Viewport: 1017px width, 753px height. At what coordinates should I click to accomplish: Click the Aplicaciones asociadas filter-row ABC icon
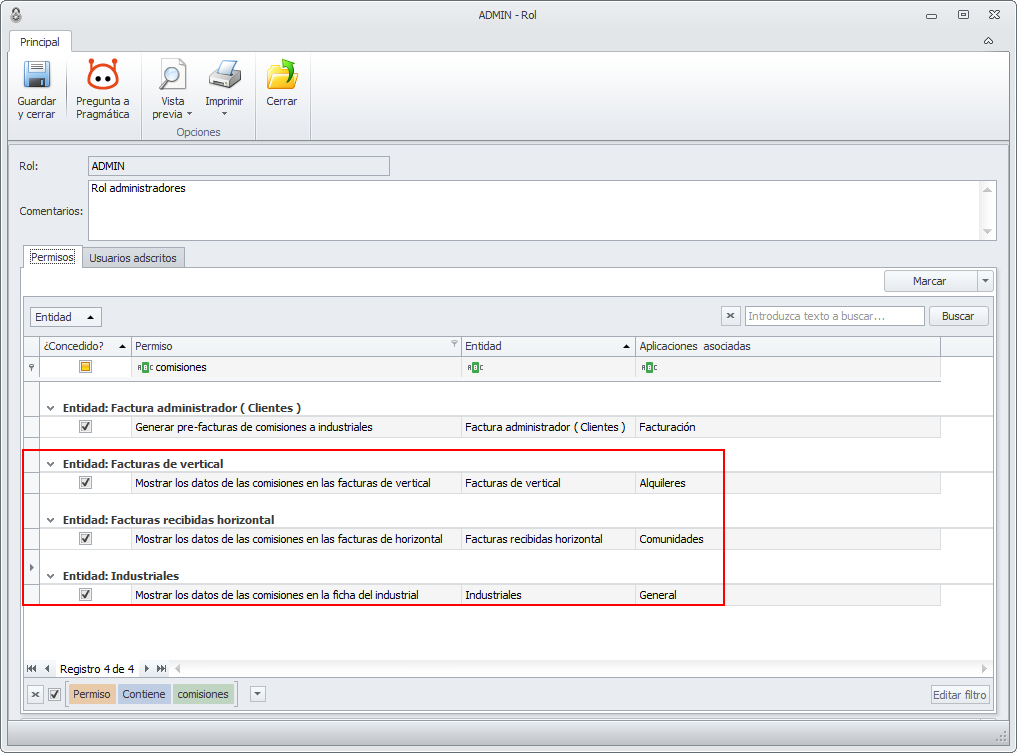(x=649, y=368)
